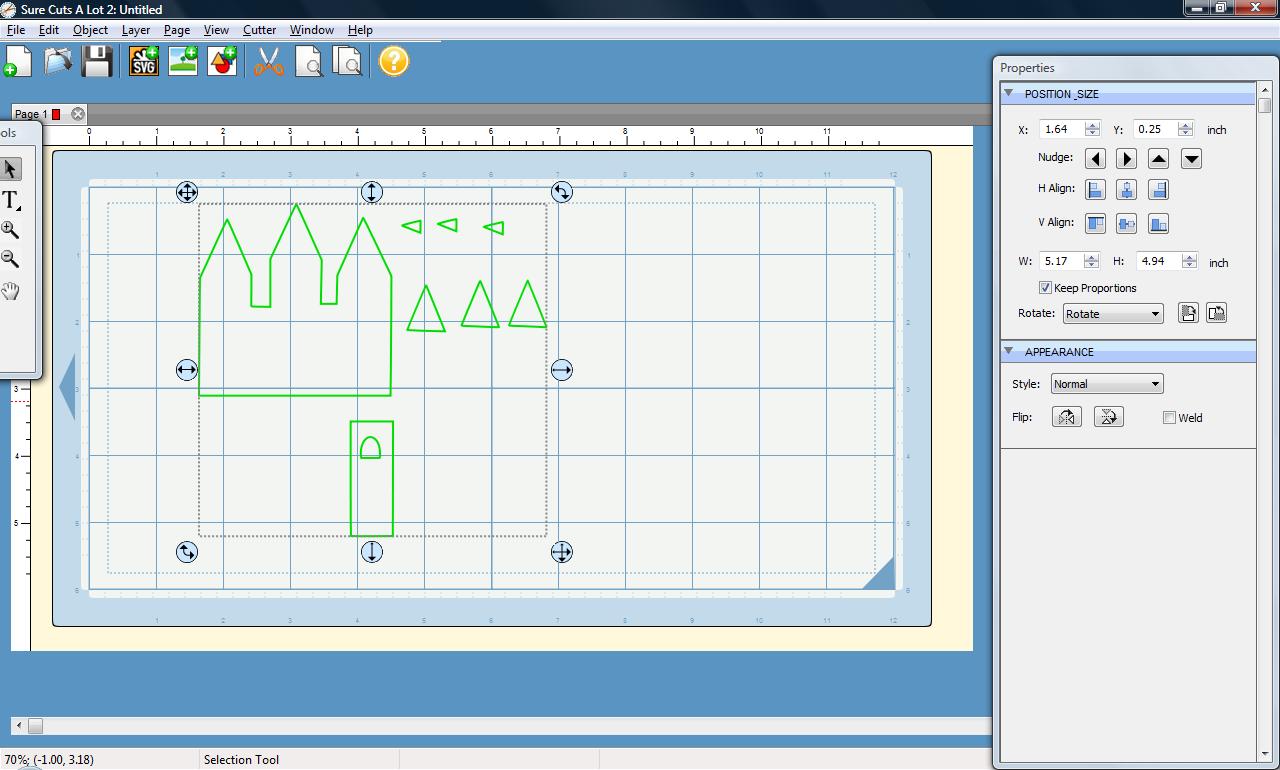Click the W width input field
Viewport: 1280px width, 770px height.
pyautogui.click(x=1060, y=261)
